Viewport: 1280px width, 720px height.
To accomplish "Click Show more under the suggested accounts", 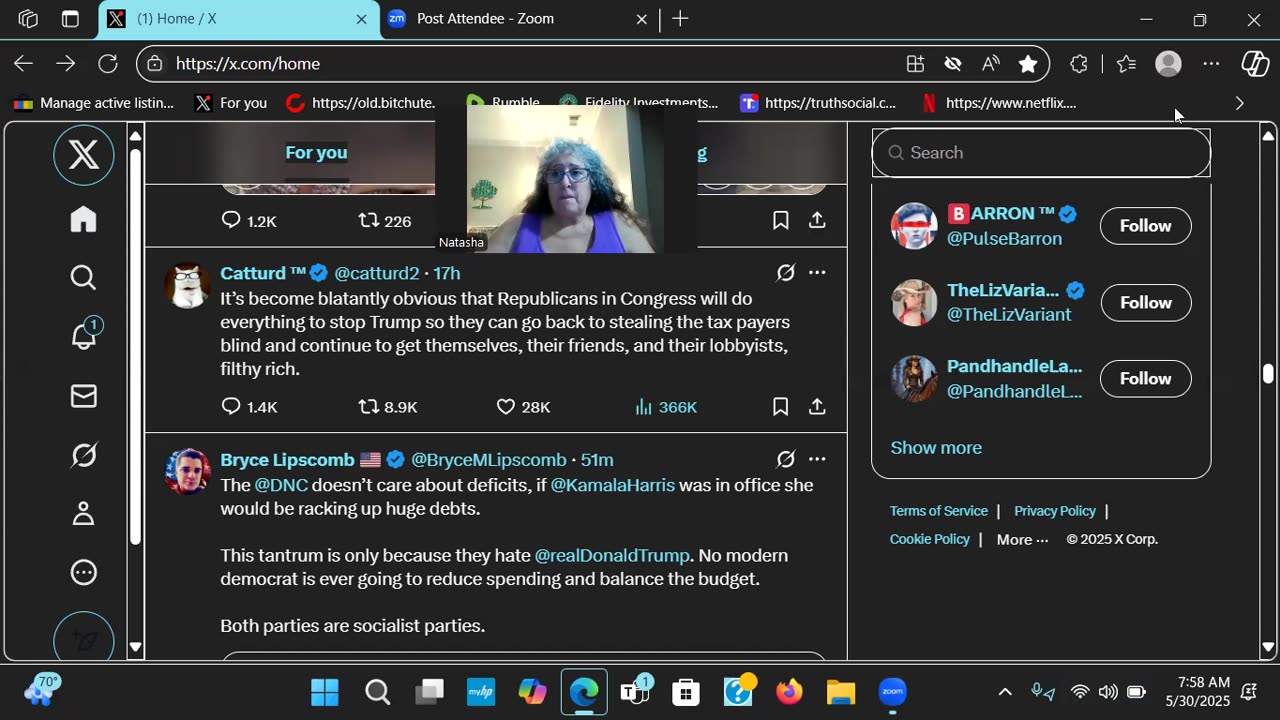I will pos(936,448).
